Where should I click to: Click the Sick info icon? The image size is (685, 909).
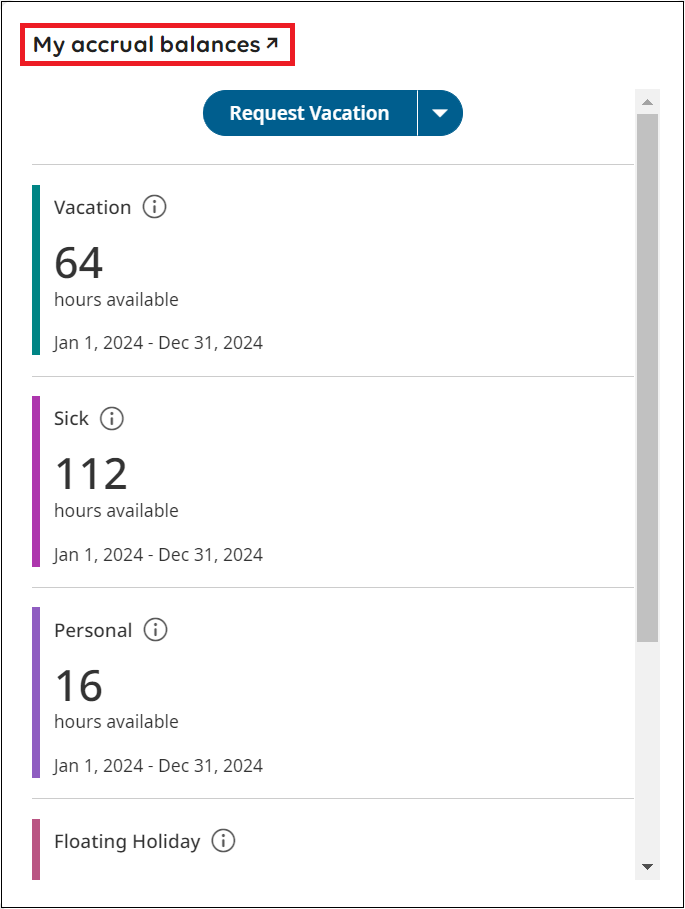click(x=112, y=418)
